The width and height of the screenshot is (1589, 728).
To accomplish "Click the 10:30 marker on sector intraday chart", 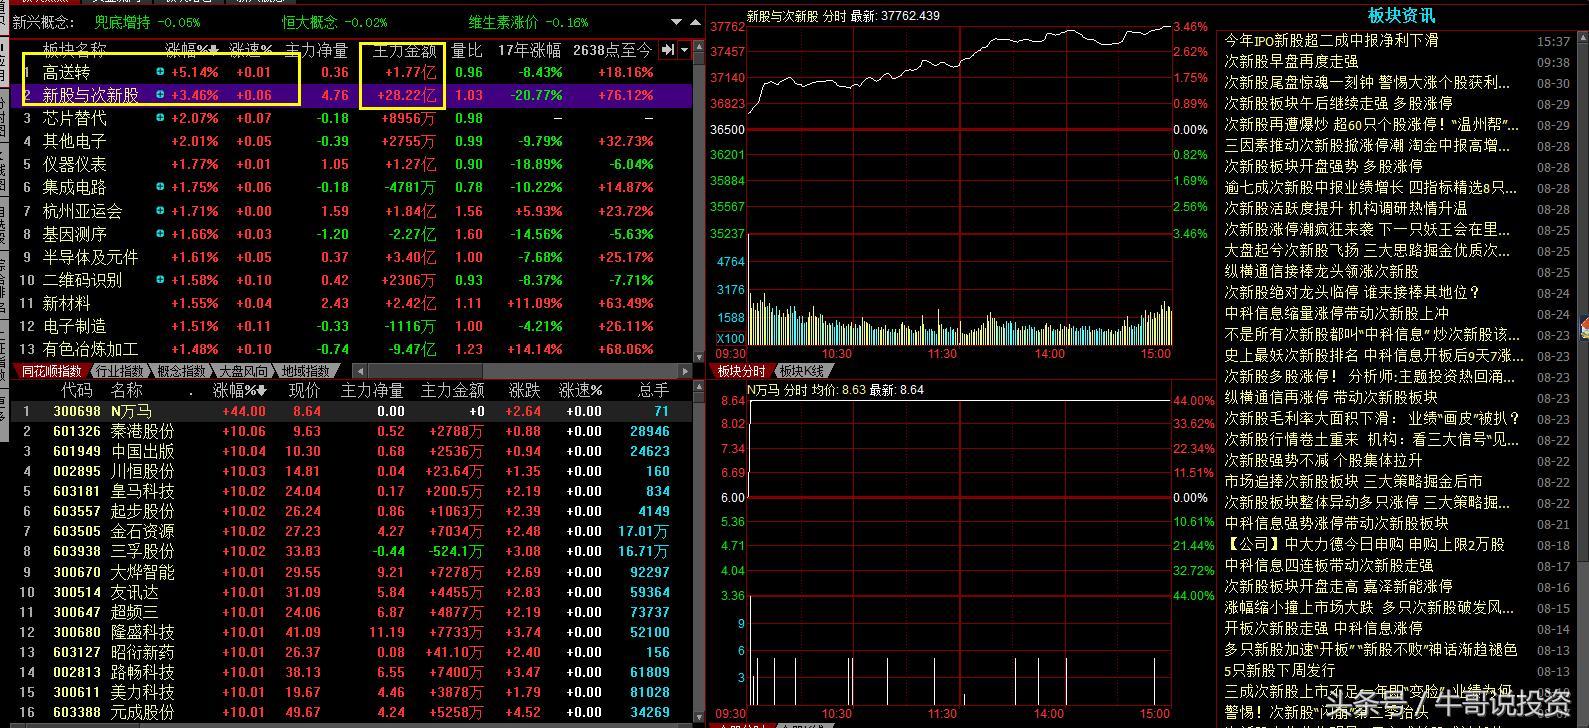I will (x=837, y=353).
